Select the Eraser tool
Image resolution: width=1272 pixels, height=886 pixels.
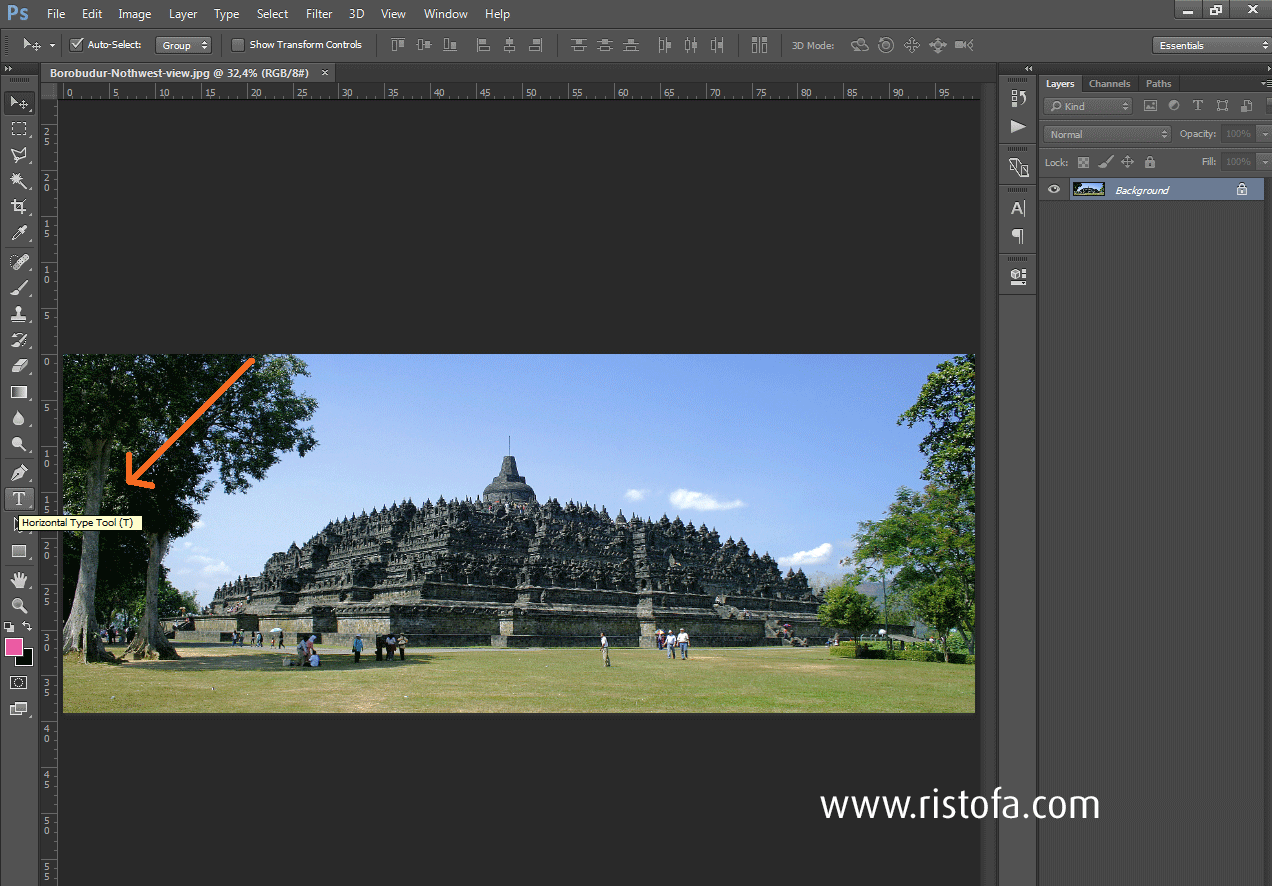point(18,365)
